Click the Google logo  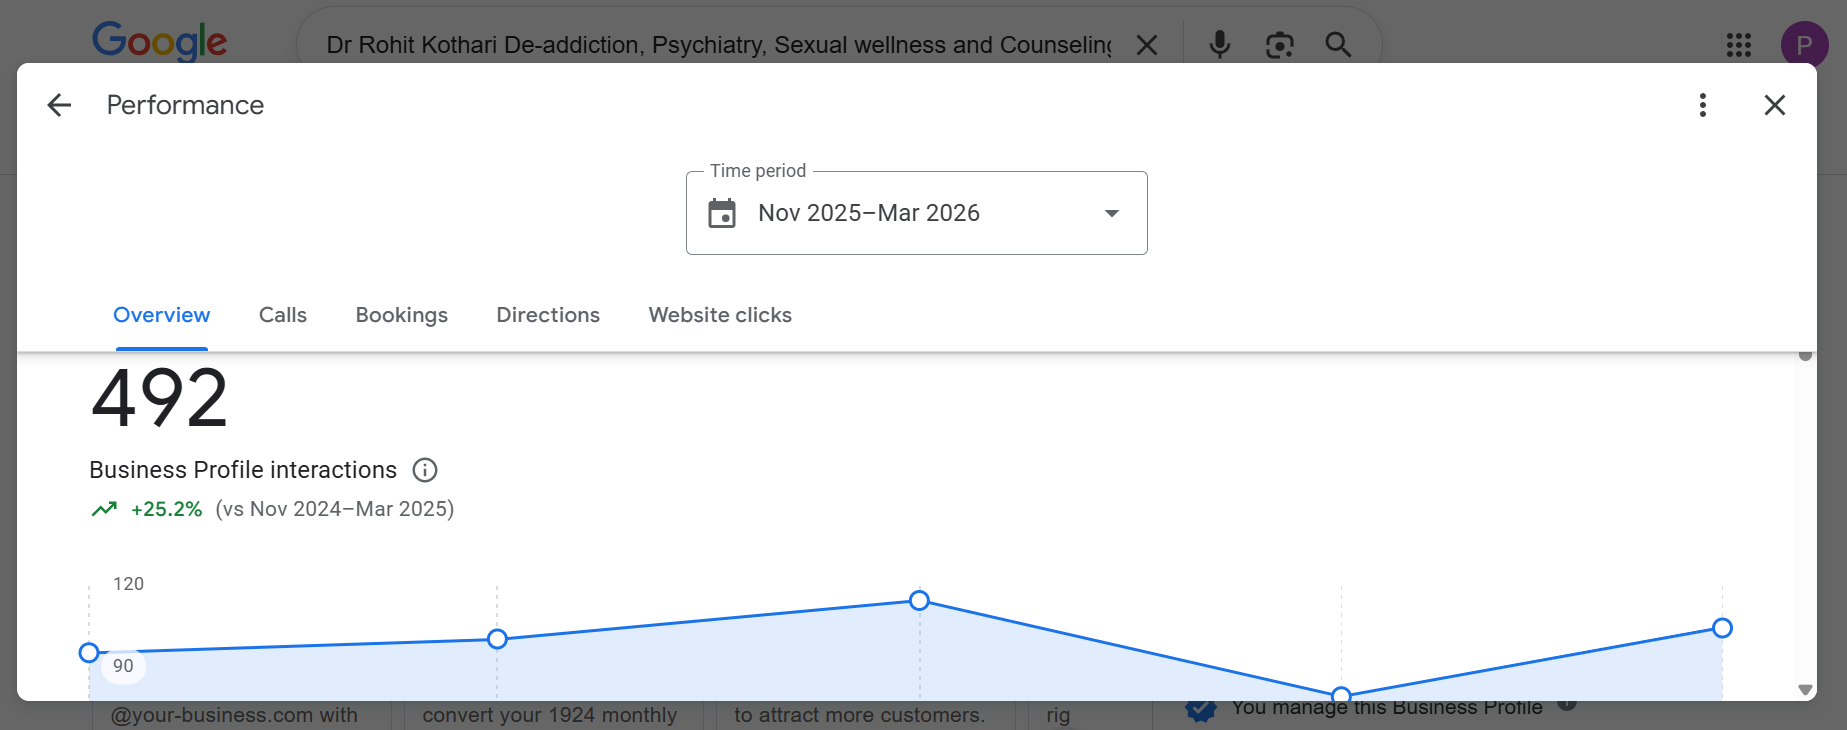point(160,42)
